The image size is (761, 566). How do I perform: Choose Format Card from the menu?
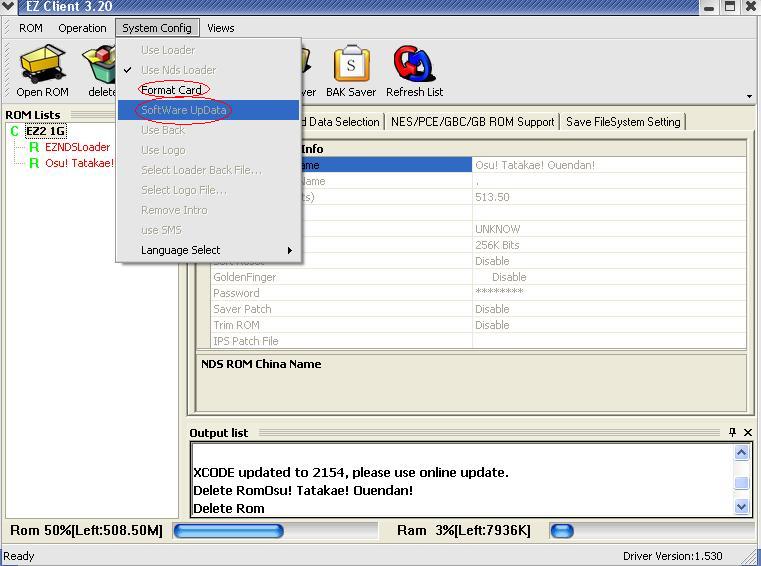tap(171, 90)
